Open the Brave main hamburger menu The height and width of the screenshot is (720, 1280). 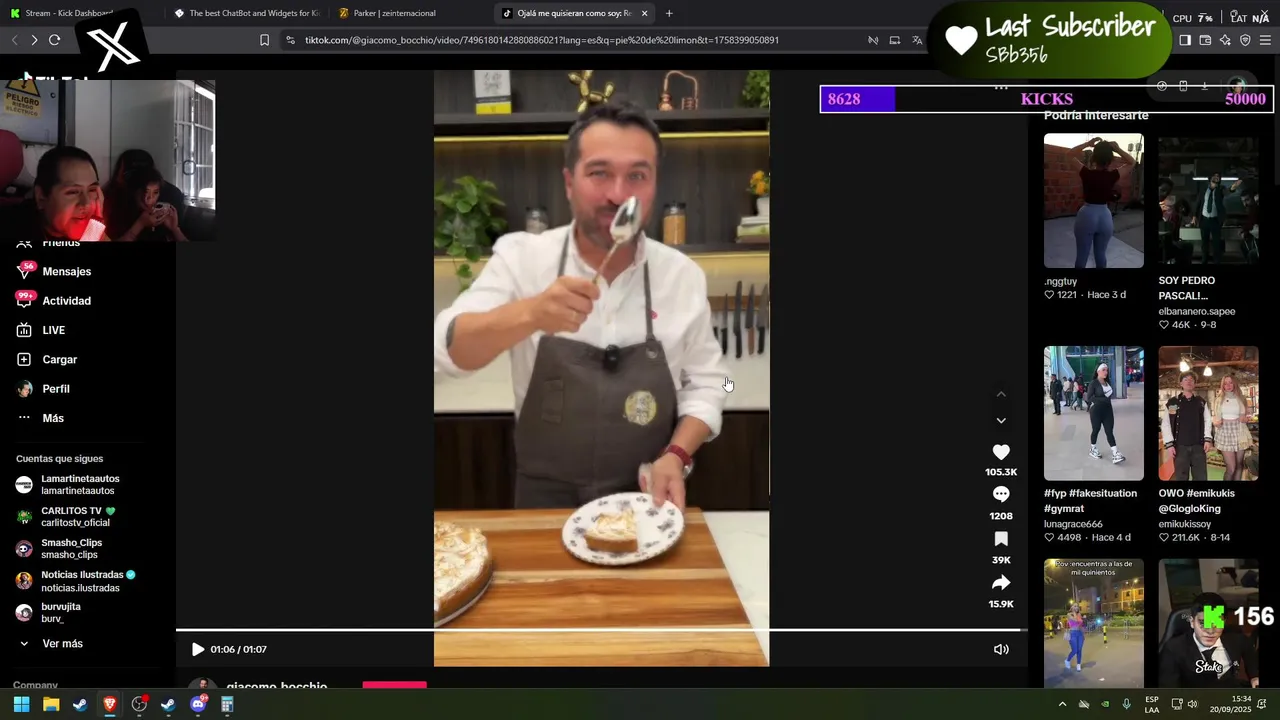click(x=1266, y=40)
